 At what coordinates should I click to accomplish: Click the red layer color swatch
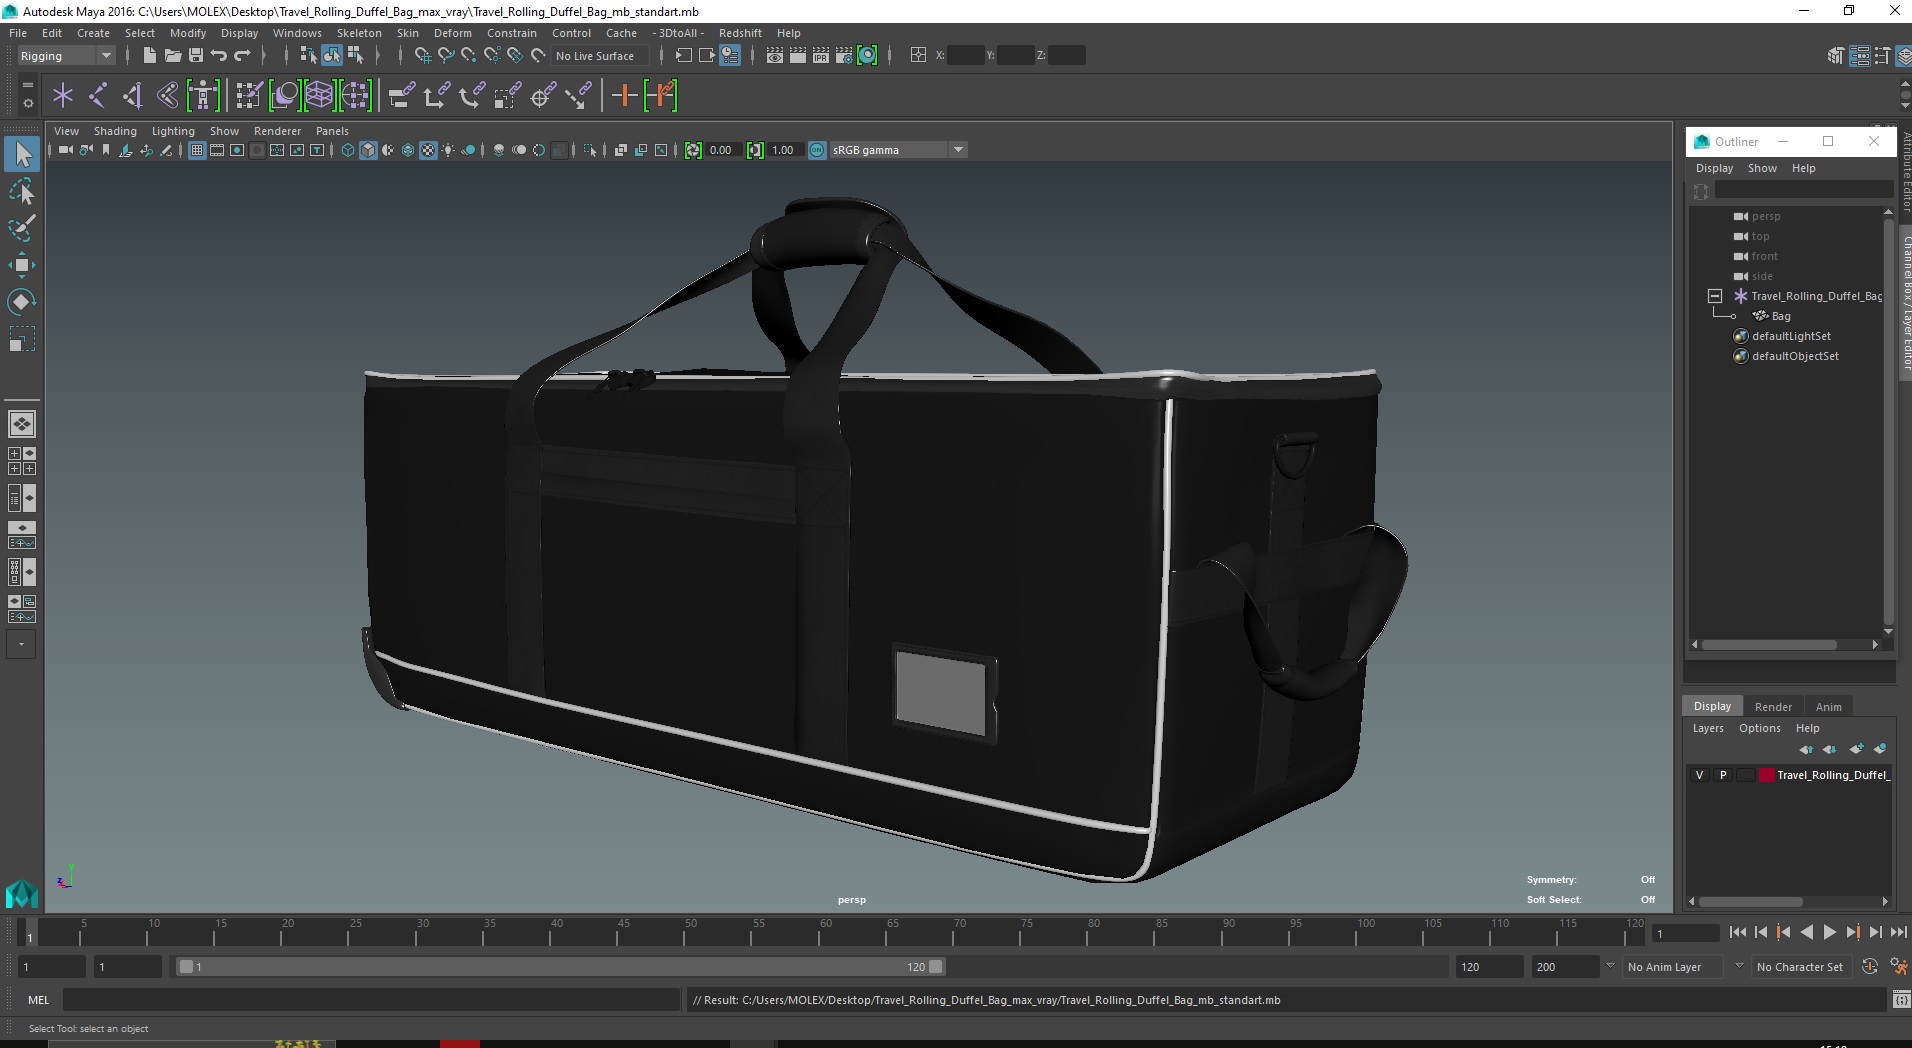pyautogui.click(x=1766, y=775)
